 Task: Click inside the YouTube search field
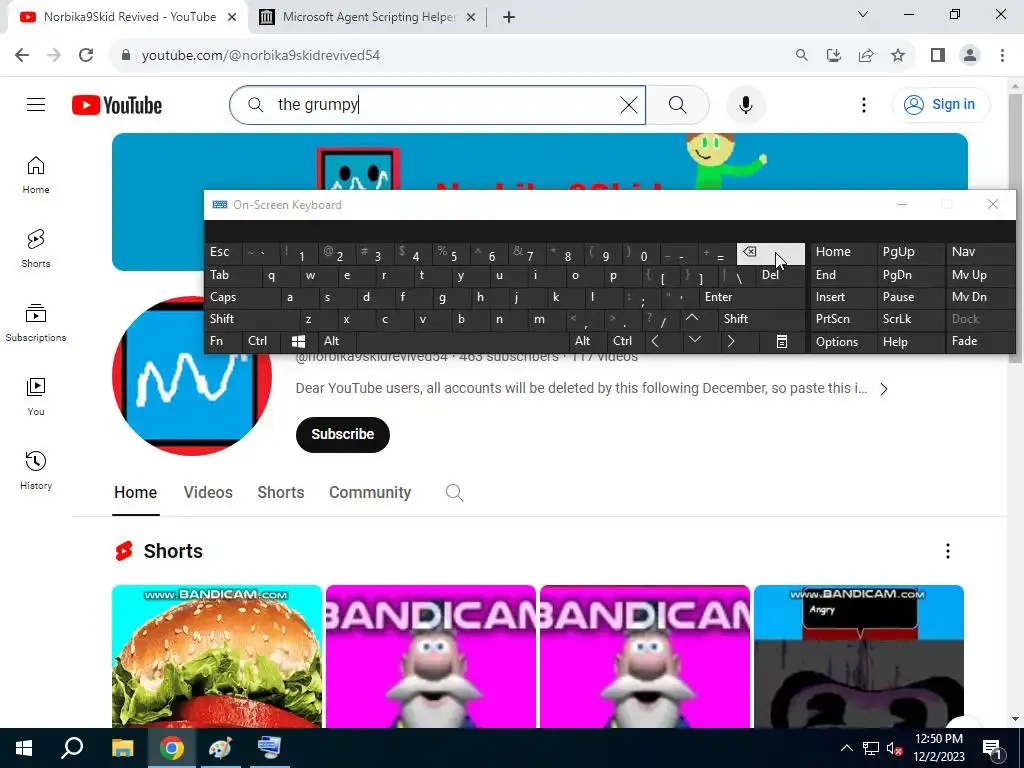click(x=438, y=104)
